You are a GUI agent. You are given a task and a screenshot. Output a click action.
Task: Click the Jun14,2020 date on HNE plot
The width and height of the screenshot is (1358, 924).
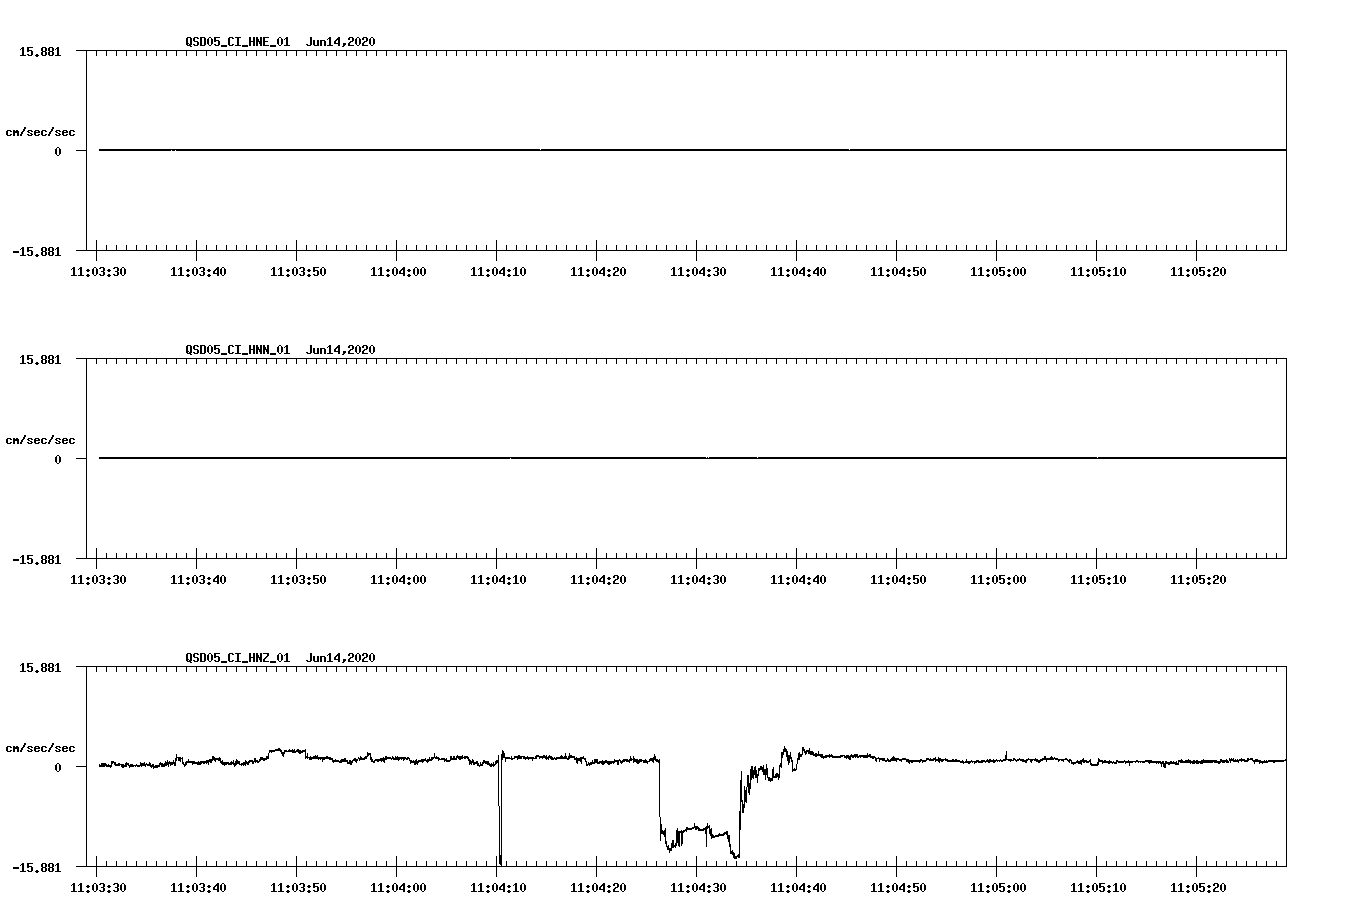(341, 42)
